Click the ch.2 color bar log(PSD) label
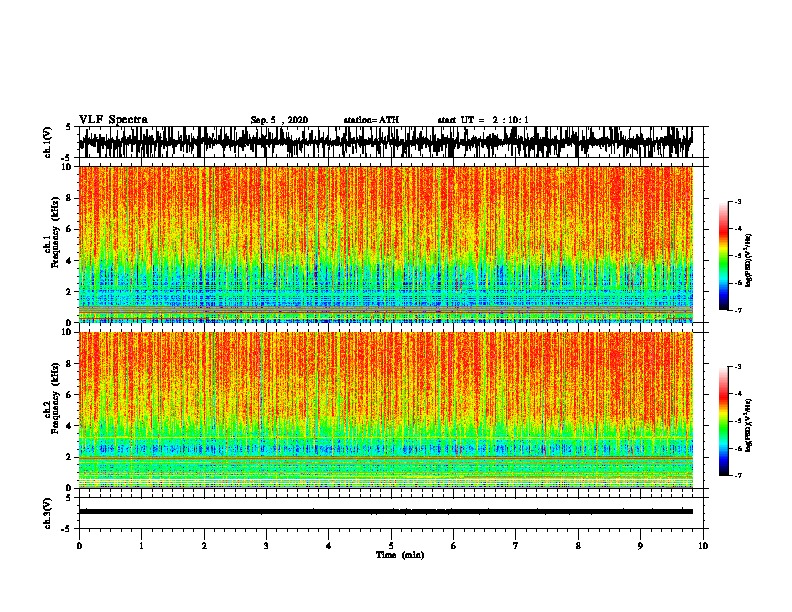 pyautogui.click(x=749, y=425)
